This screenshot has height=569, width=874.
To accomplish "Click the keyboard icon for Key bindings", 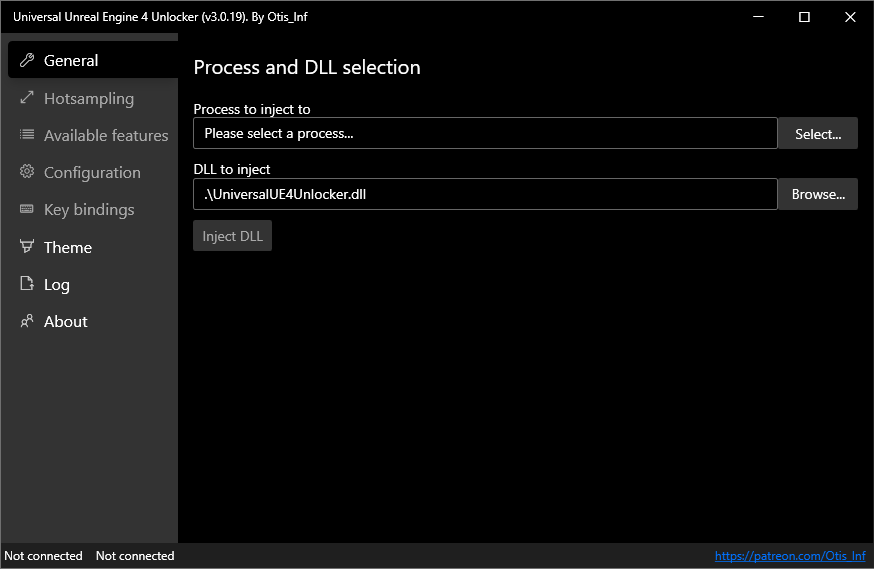I will (x=27, y=209).
